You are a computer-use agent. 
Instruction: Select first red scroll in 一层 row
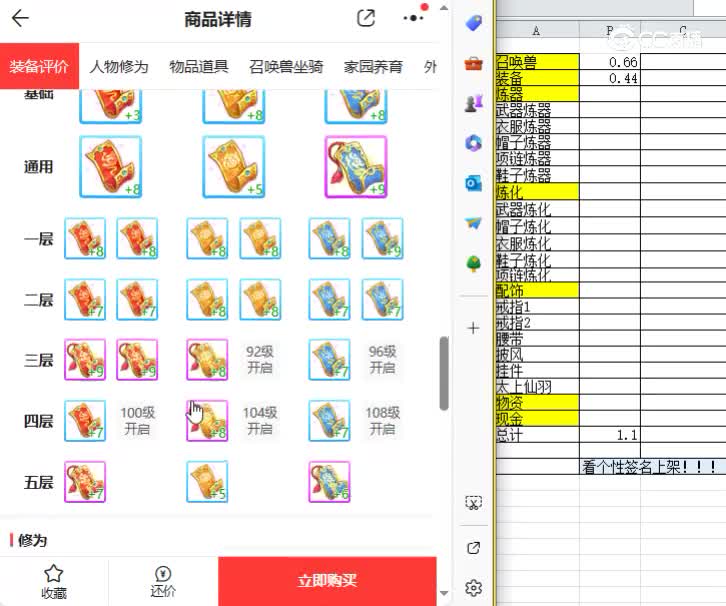85,238
